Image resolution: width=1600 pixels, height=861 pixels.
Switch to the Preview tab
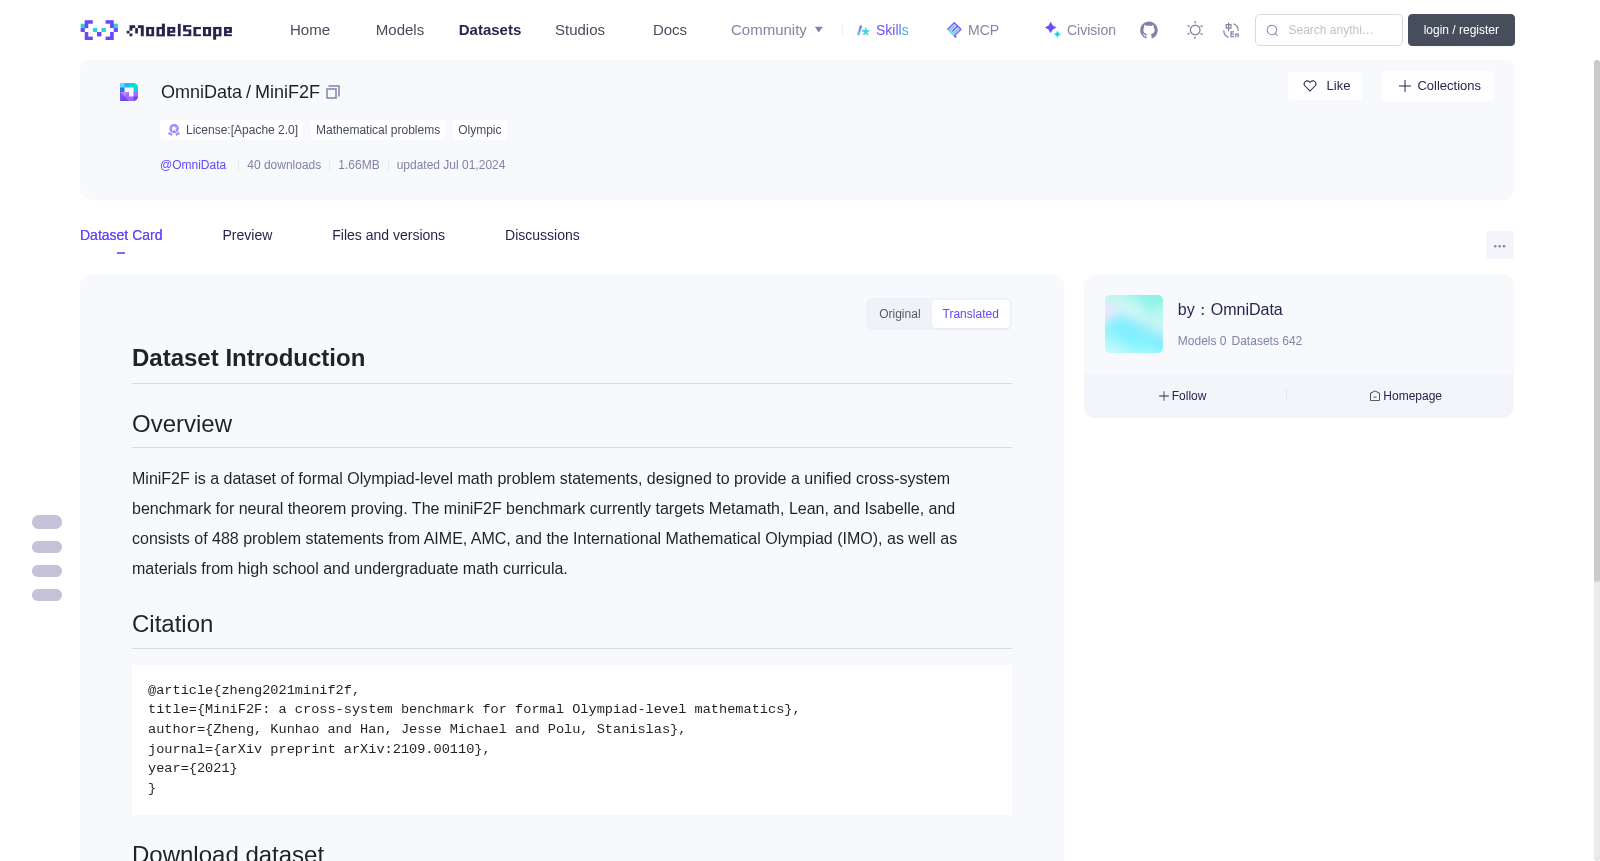pyautogui.click(x=247, y=235)
